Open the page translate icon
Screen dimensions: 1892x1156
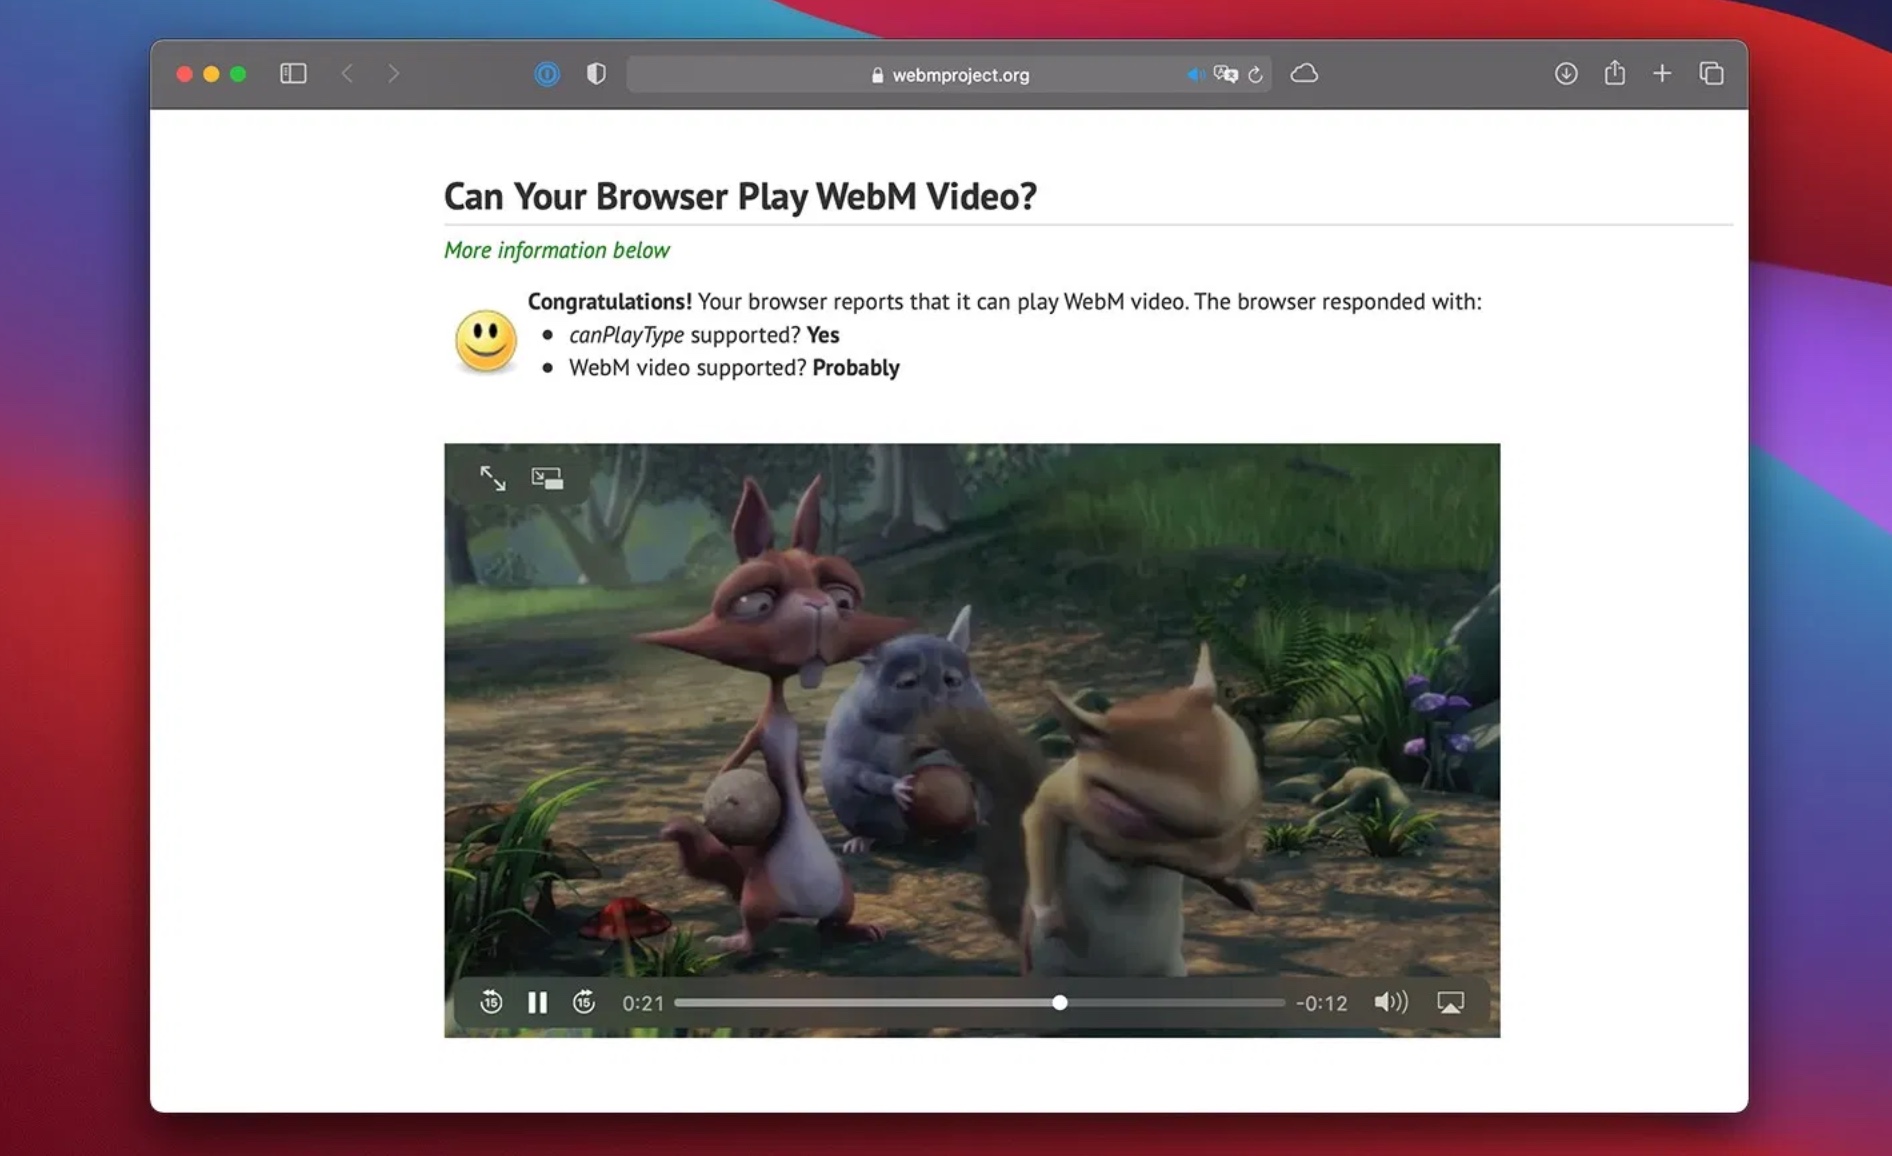click(1225, 75)
